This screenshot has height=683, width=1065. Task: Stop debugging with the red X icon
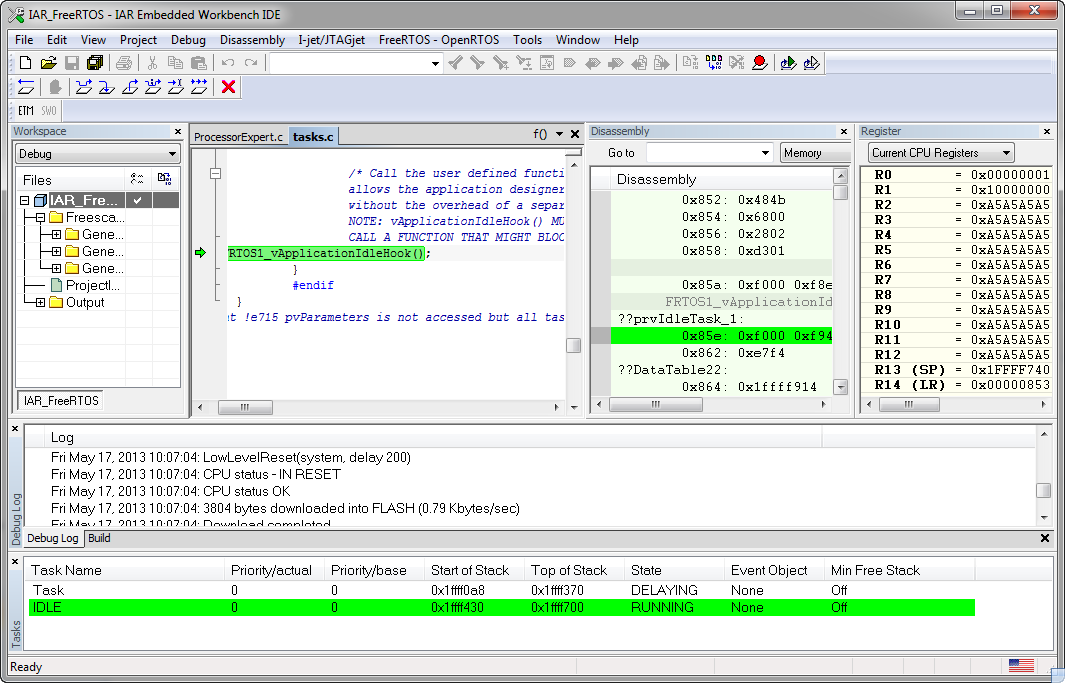(x=229, y=87)
